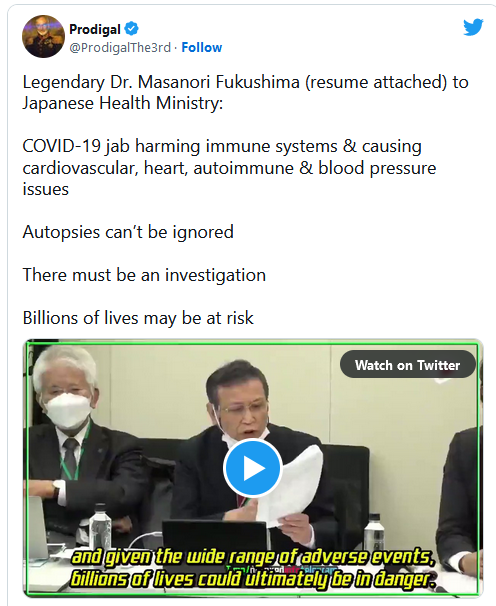
Task: Play the embedded video
Action: point(252,468)
